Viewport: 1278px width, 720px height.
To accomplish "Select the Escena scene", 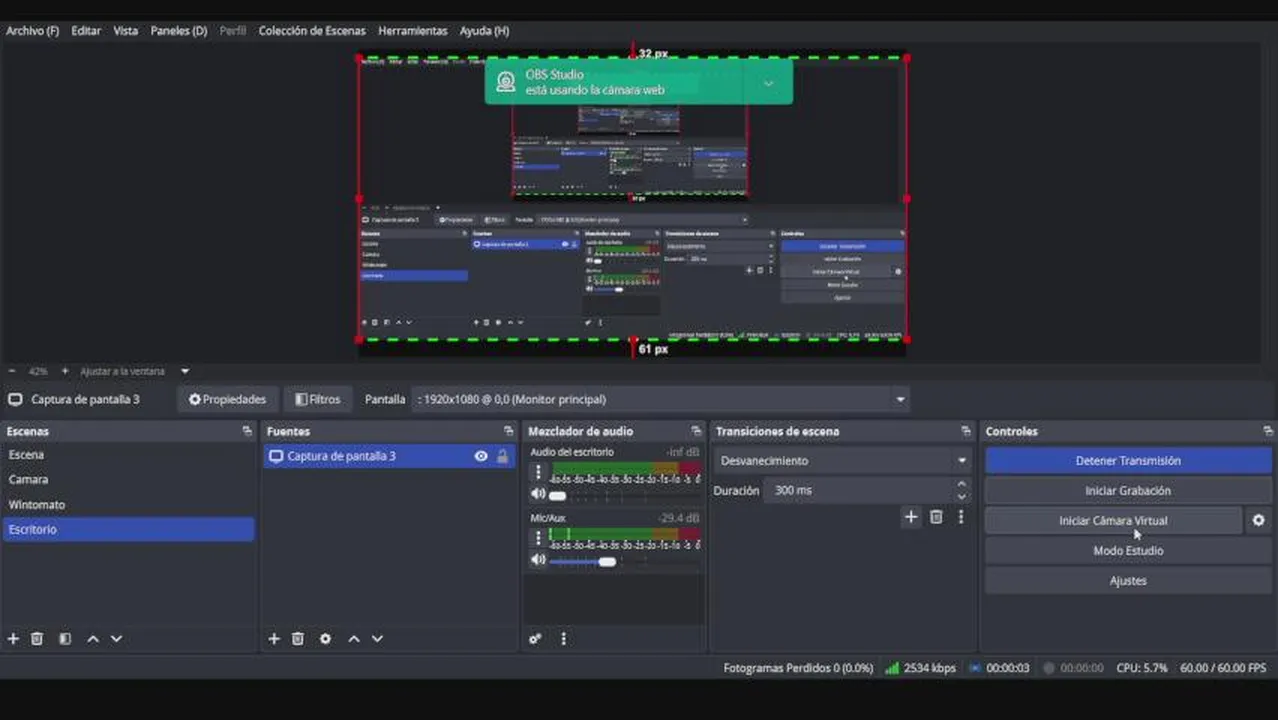I will coord(128,455).
